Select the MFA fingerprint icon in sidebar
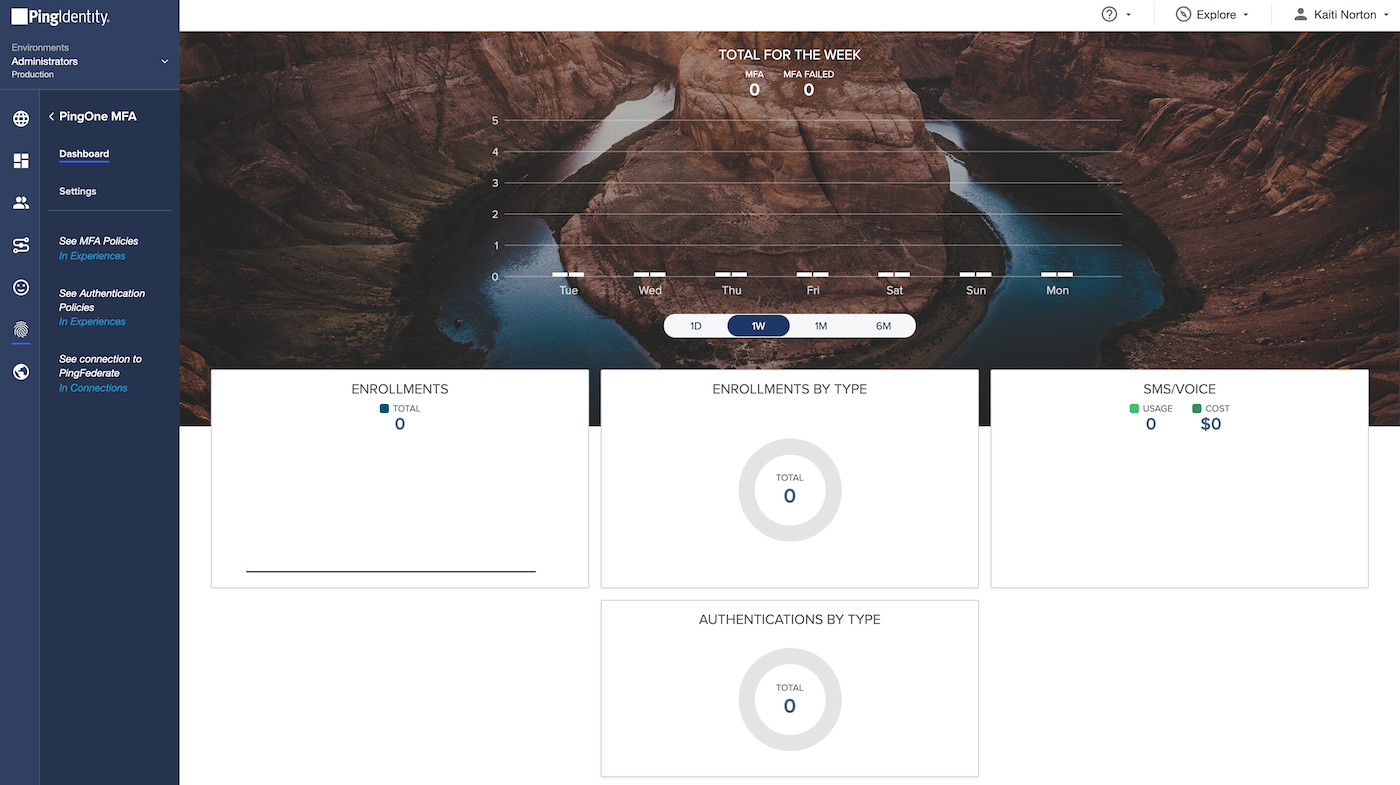 [x=20, y=330]
